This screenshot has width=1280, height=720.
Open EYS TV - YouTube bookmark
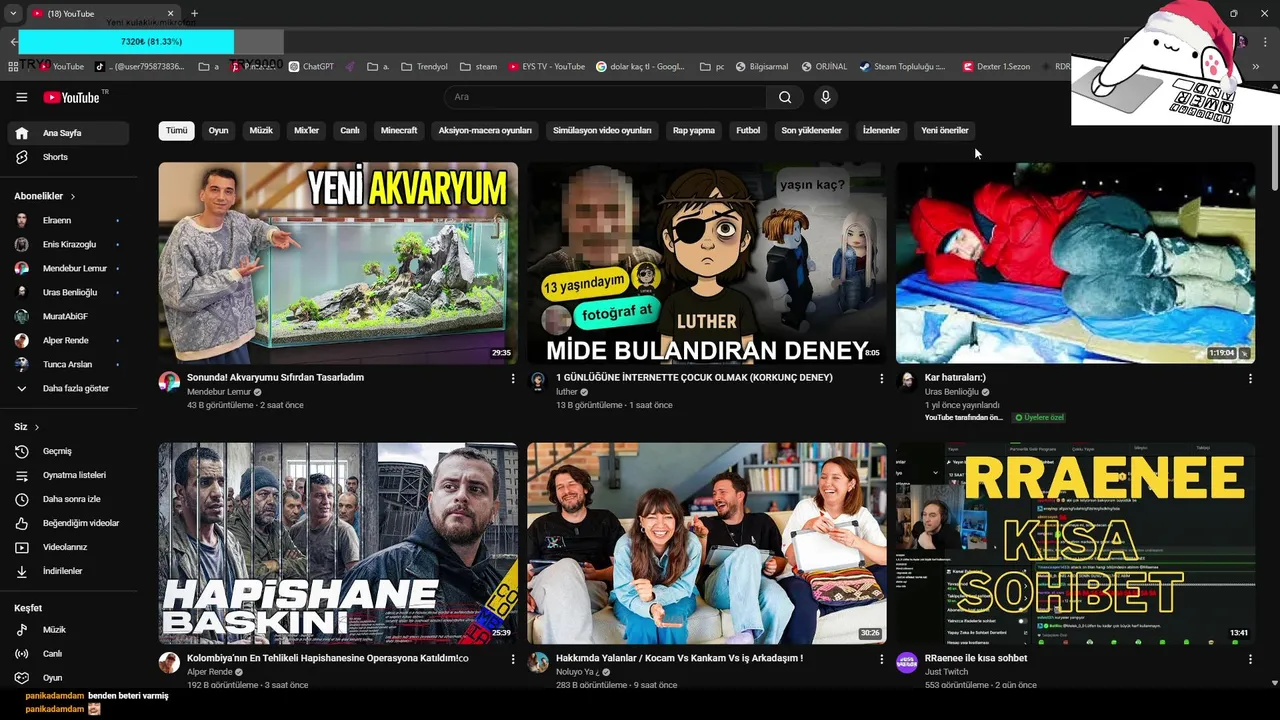pos(546,67)
